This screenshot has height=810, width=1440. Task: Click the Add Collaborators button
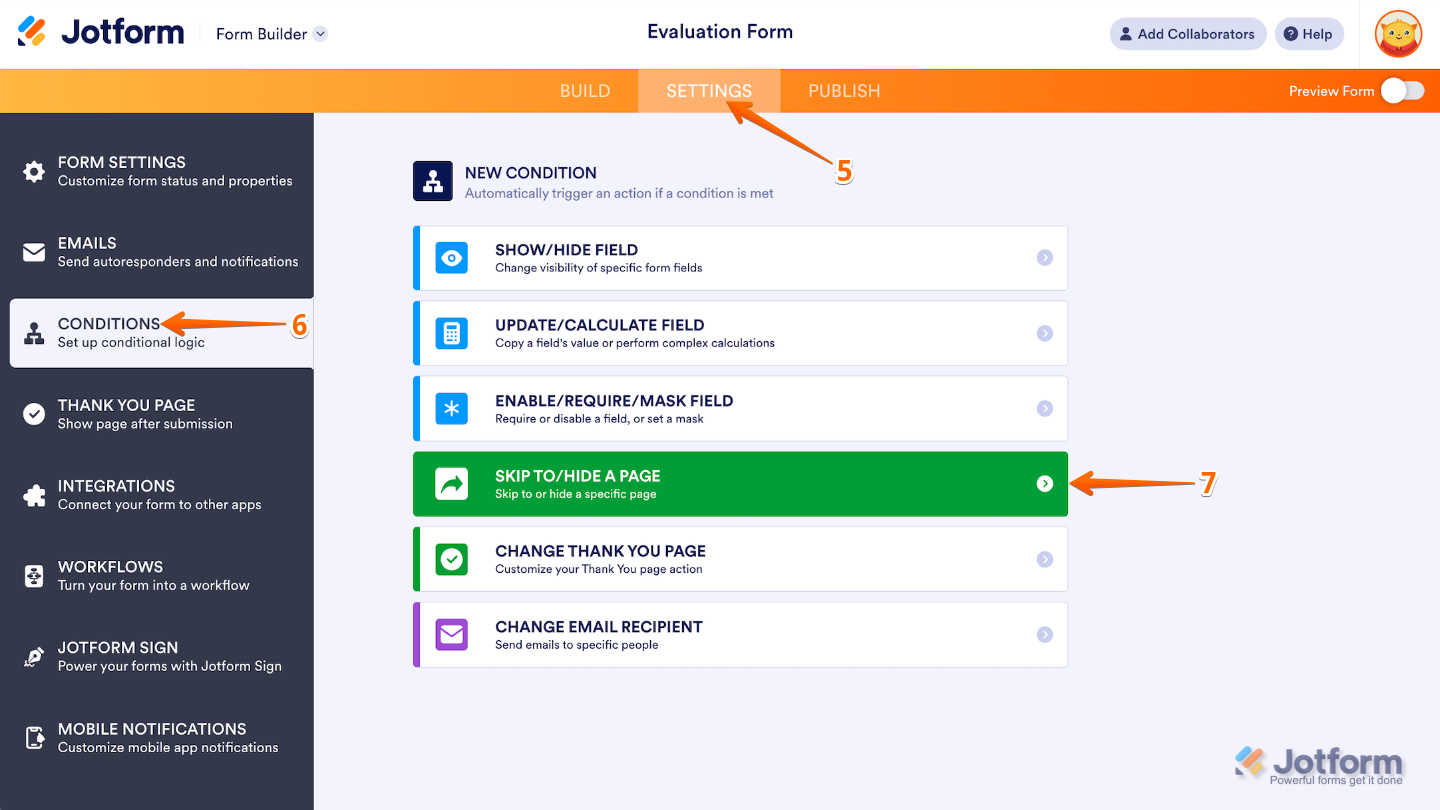click(x=1187, y=33)
